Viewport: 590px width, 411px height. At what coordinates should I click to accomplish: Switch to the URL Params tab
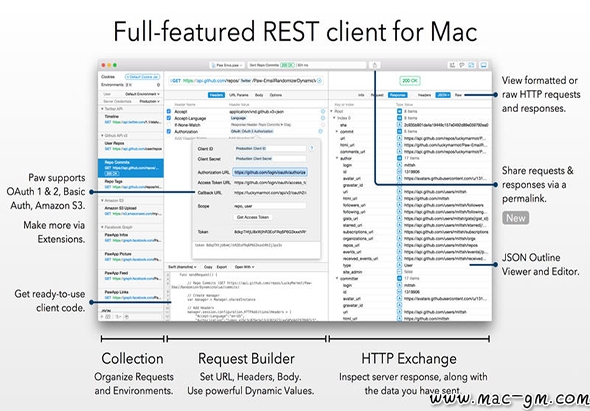tap(239, 95)
